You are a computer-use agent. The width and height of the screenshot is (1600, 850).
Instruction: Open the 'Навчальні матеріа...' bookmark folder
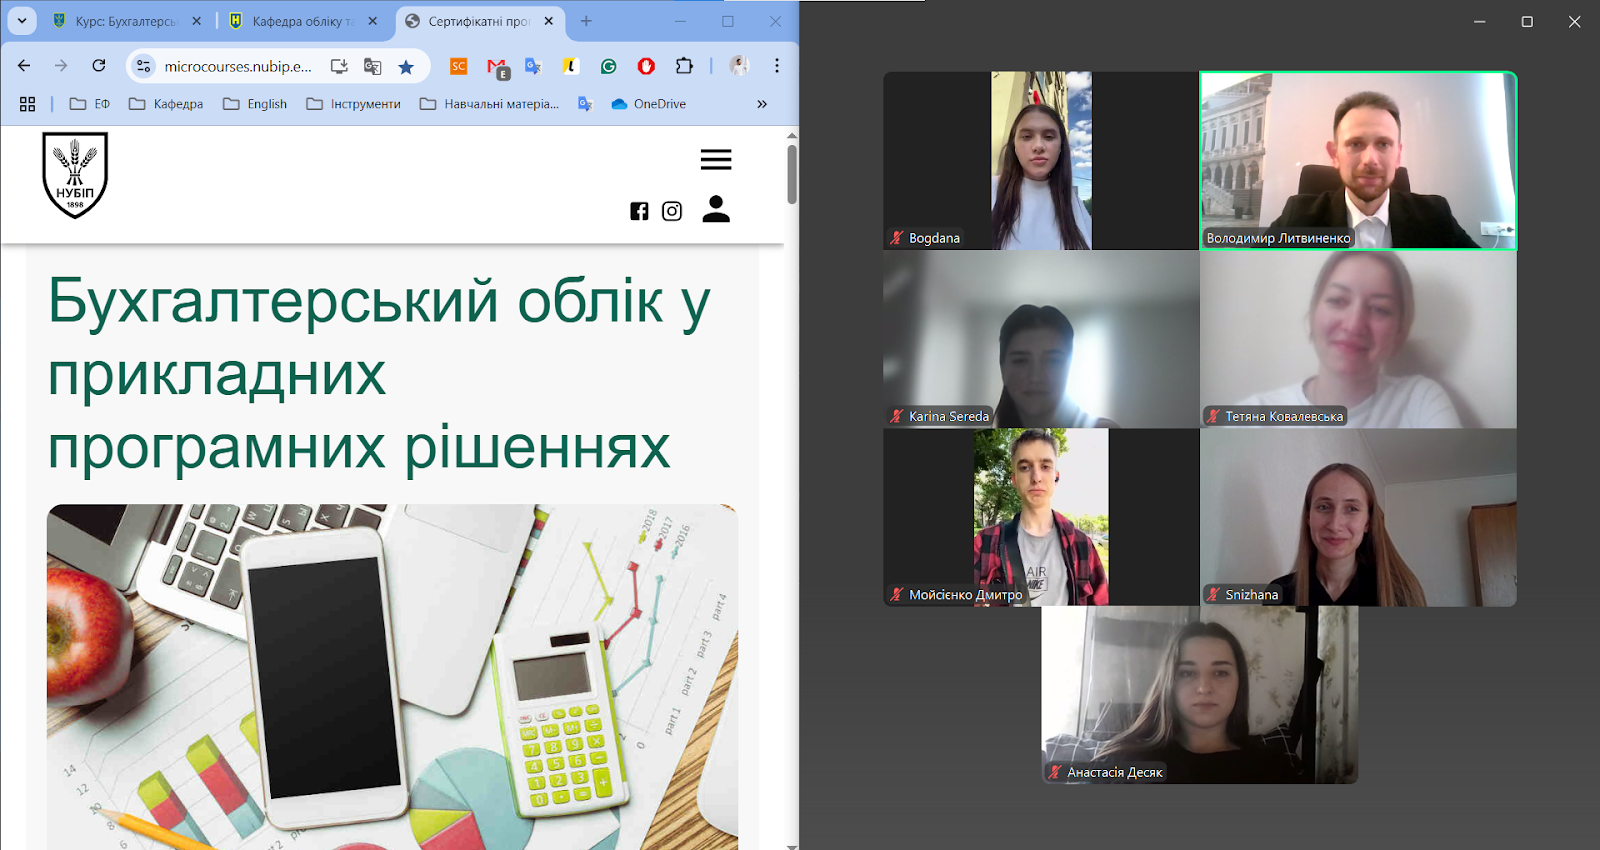(489, 104)
